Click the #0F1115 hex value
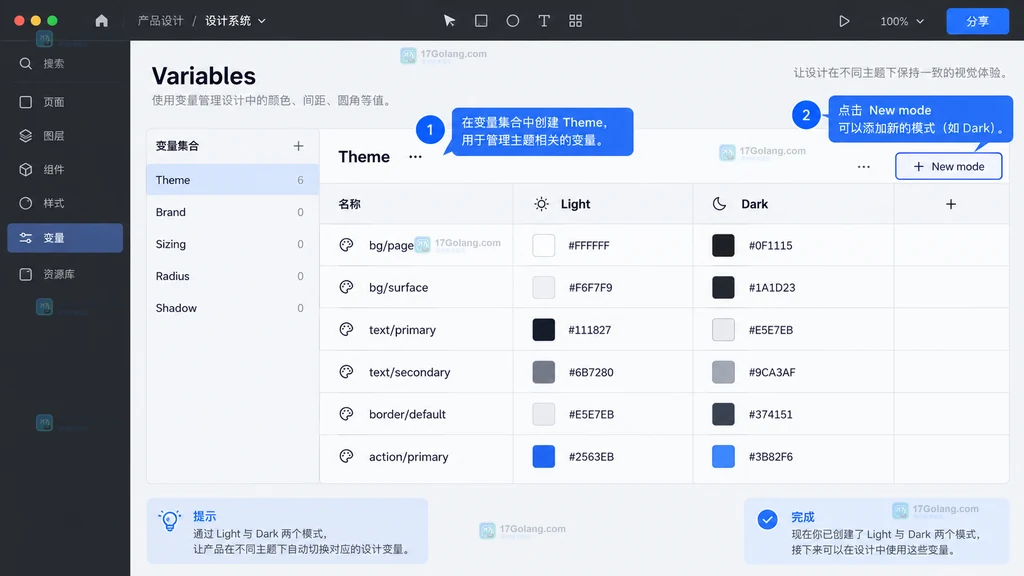 (x=771, y=246)
